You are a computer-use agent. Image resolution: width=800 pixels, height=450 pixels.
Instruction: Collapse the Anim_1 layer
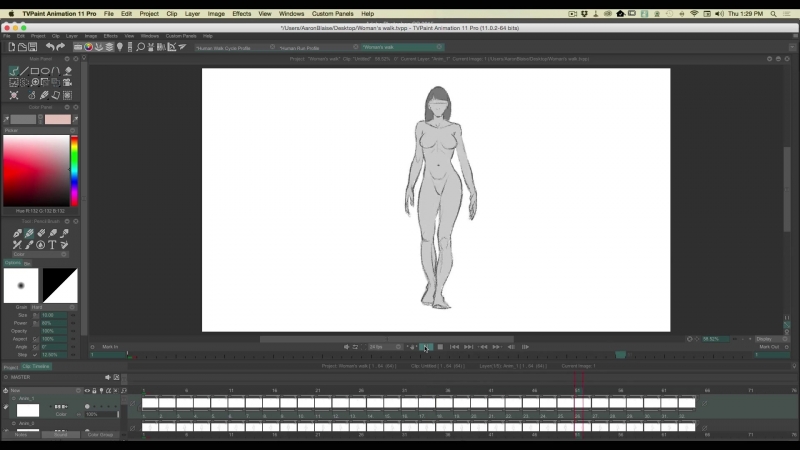click(14, 398)
